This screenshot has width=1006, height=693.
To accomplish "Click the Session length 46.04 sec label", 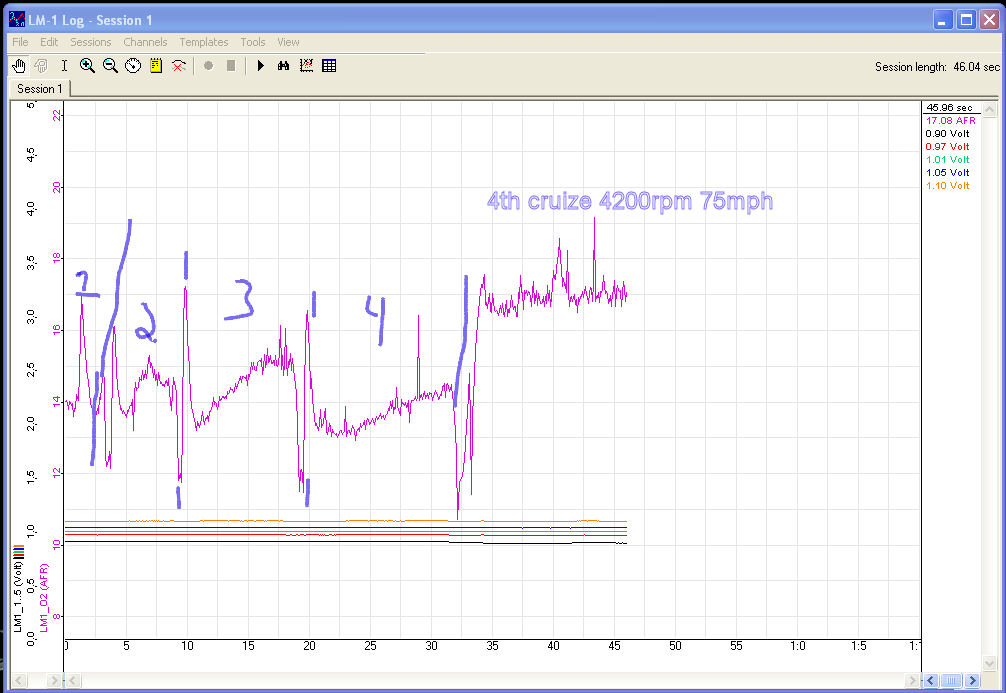I will [937, 67].
